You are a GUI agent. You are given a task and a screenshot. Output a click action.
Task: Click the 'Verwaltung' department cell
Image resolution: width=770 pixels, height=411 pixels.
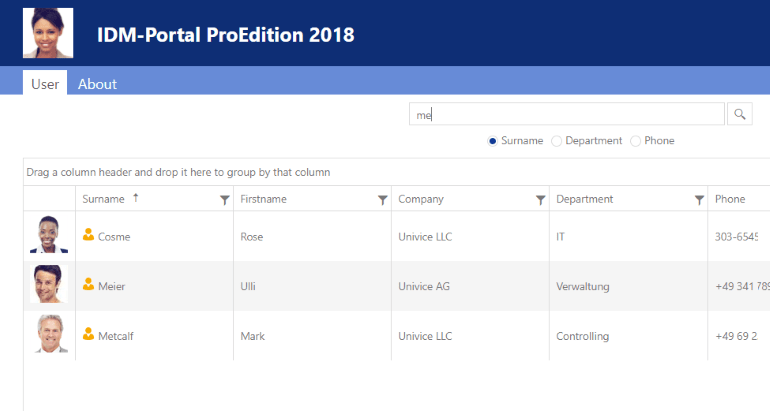pyautogui.click(x=582, y=286)
